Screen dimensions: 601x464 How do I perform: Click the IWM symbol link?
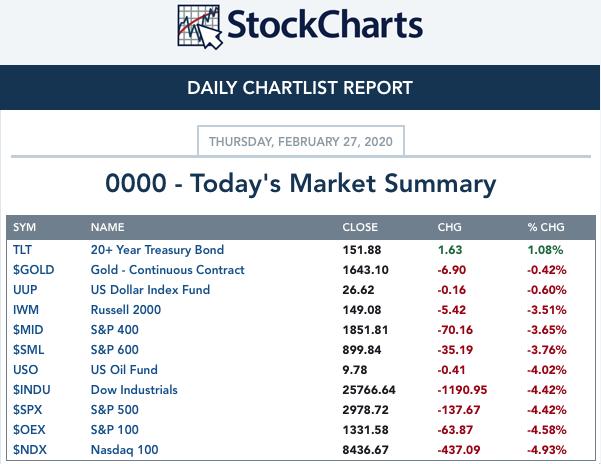(26, 310)
